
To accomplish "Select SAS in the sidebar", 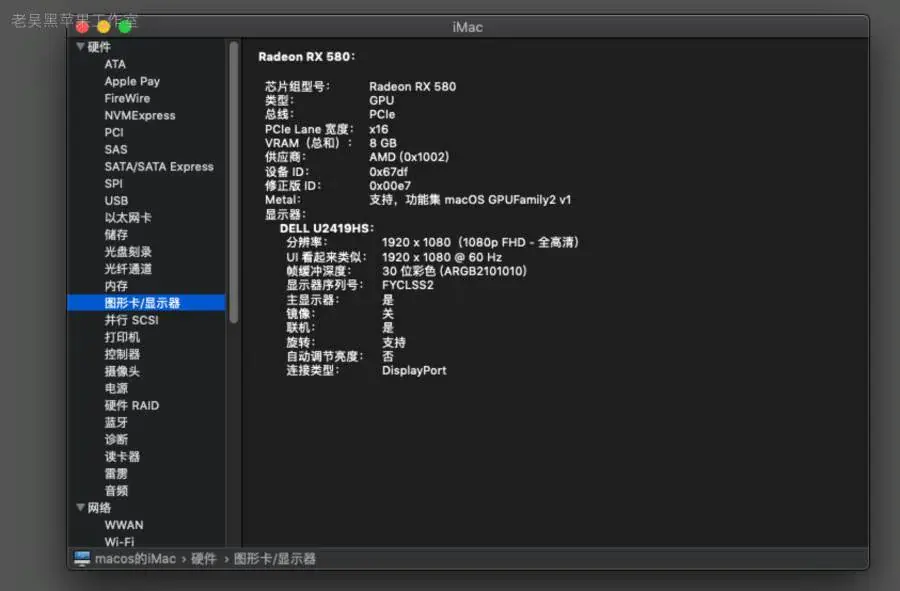I will 115,150.
